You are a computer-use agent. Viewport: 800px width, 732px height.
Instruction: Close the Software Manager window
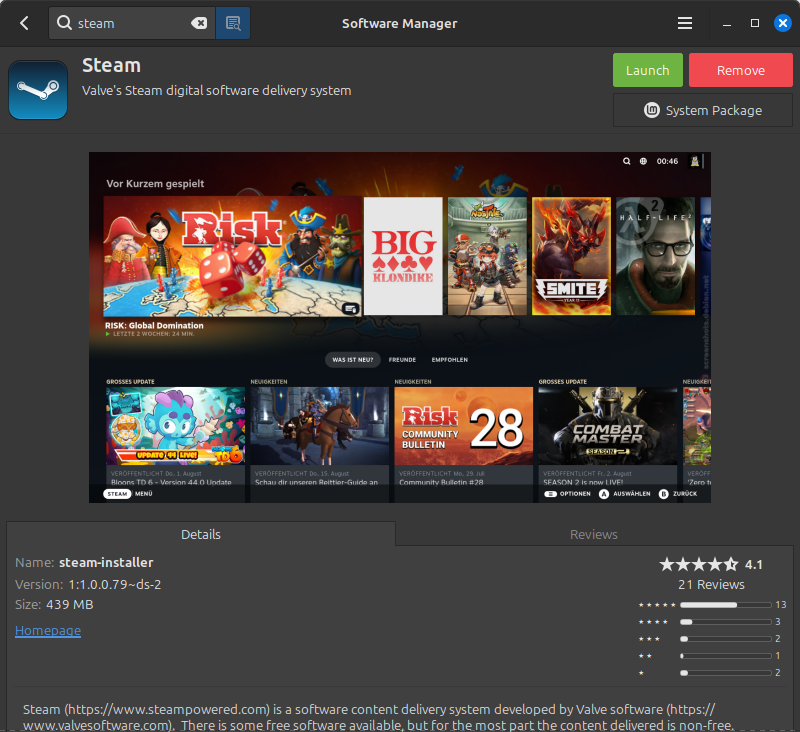coord(783,23)
